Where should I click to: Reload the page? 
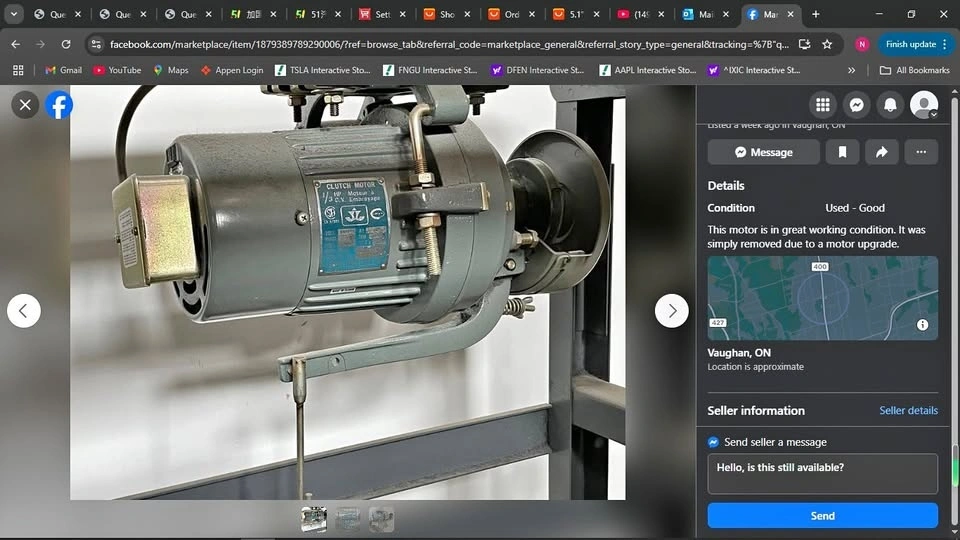(x=66, y=44)
